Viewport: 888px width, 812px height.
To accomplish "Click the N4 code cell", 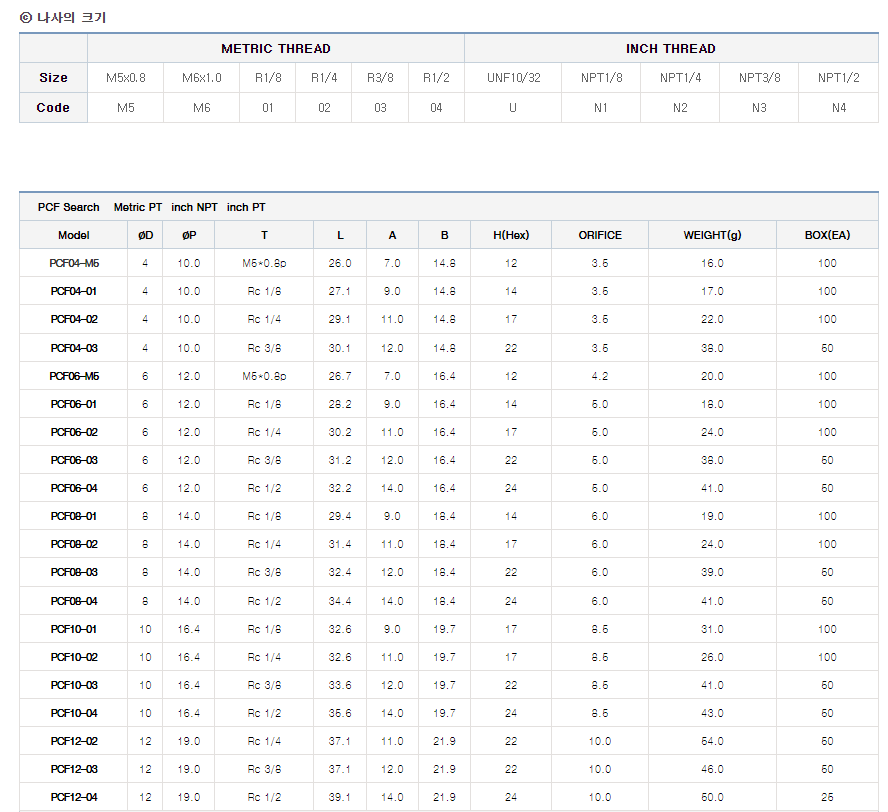I will click(839, 108).
